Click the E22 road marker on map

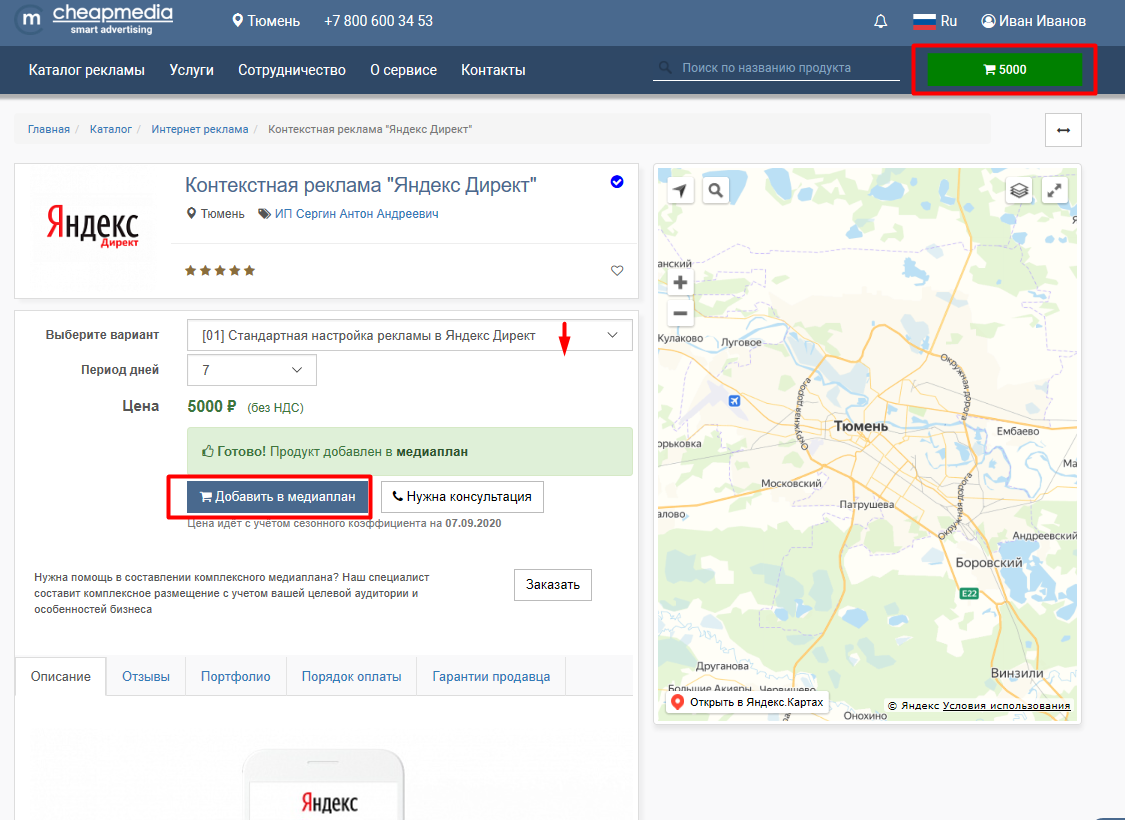click(x=969, y=593)
